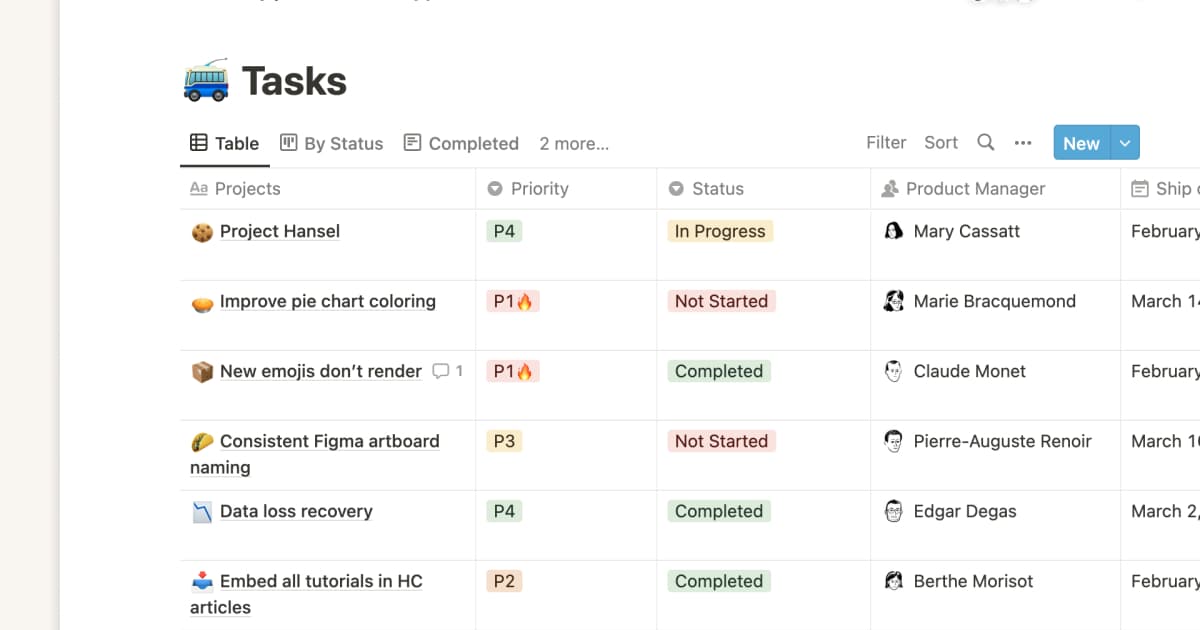Click the trolleybus emoji beside Tasks title
The image size is (1200, 630).
click(x=204, y=81)
